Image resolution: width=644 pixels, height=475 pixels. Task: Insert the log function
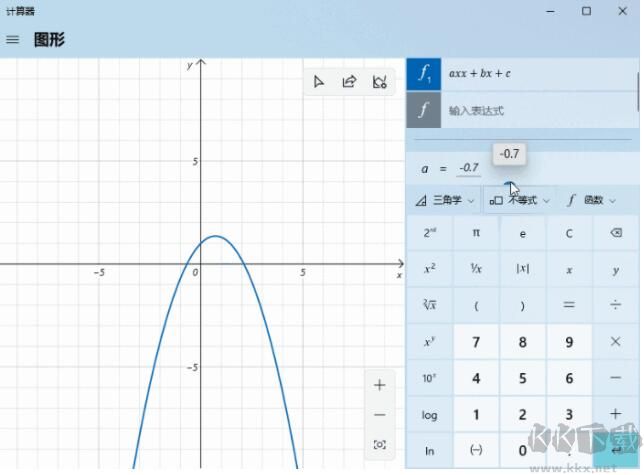click(x=430, y=414)
